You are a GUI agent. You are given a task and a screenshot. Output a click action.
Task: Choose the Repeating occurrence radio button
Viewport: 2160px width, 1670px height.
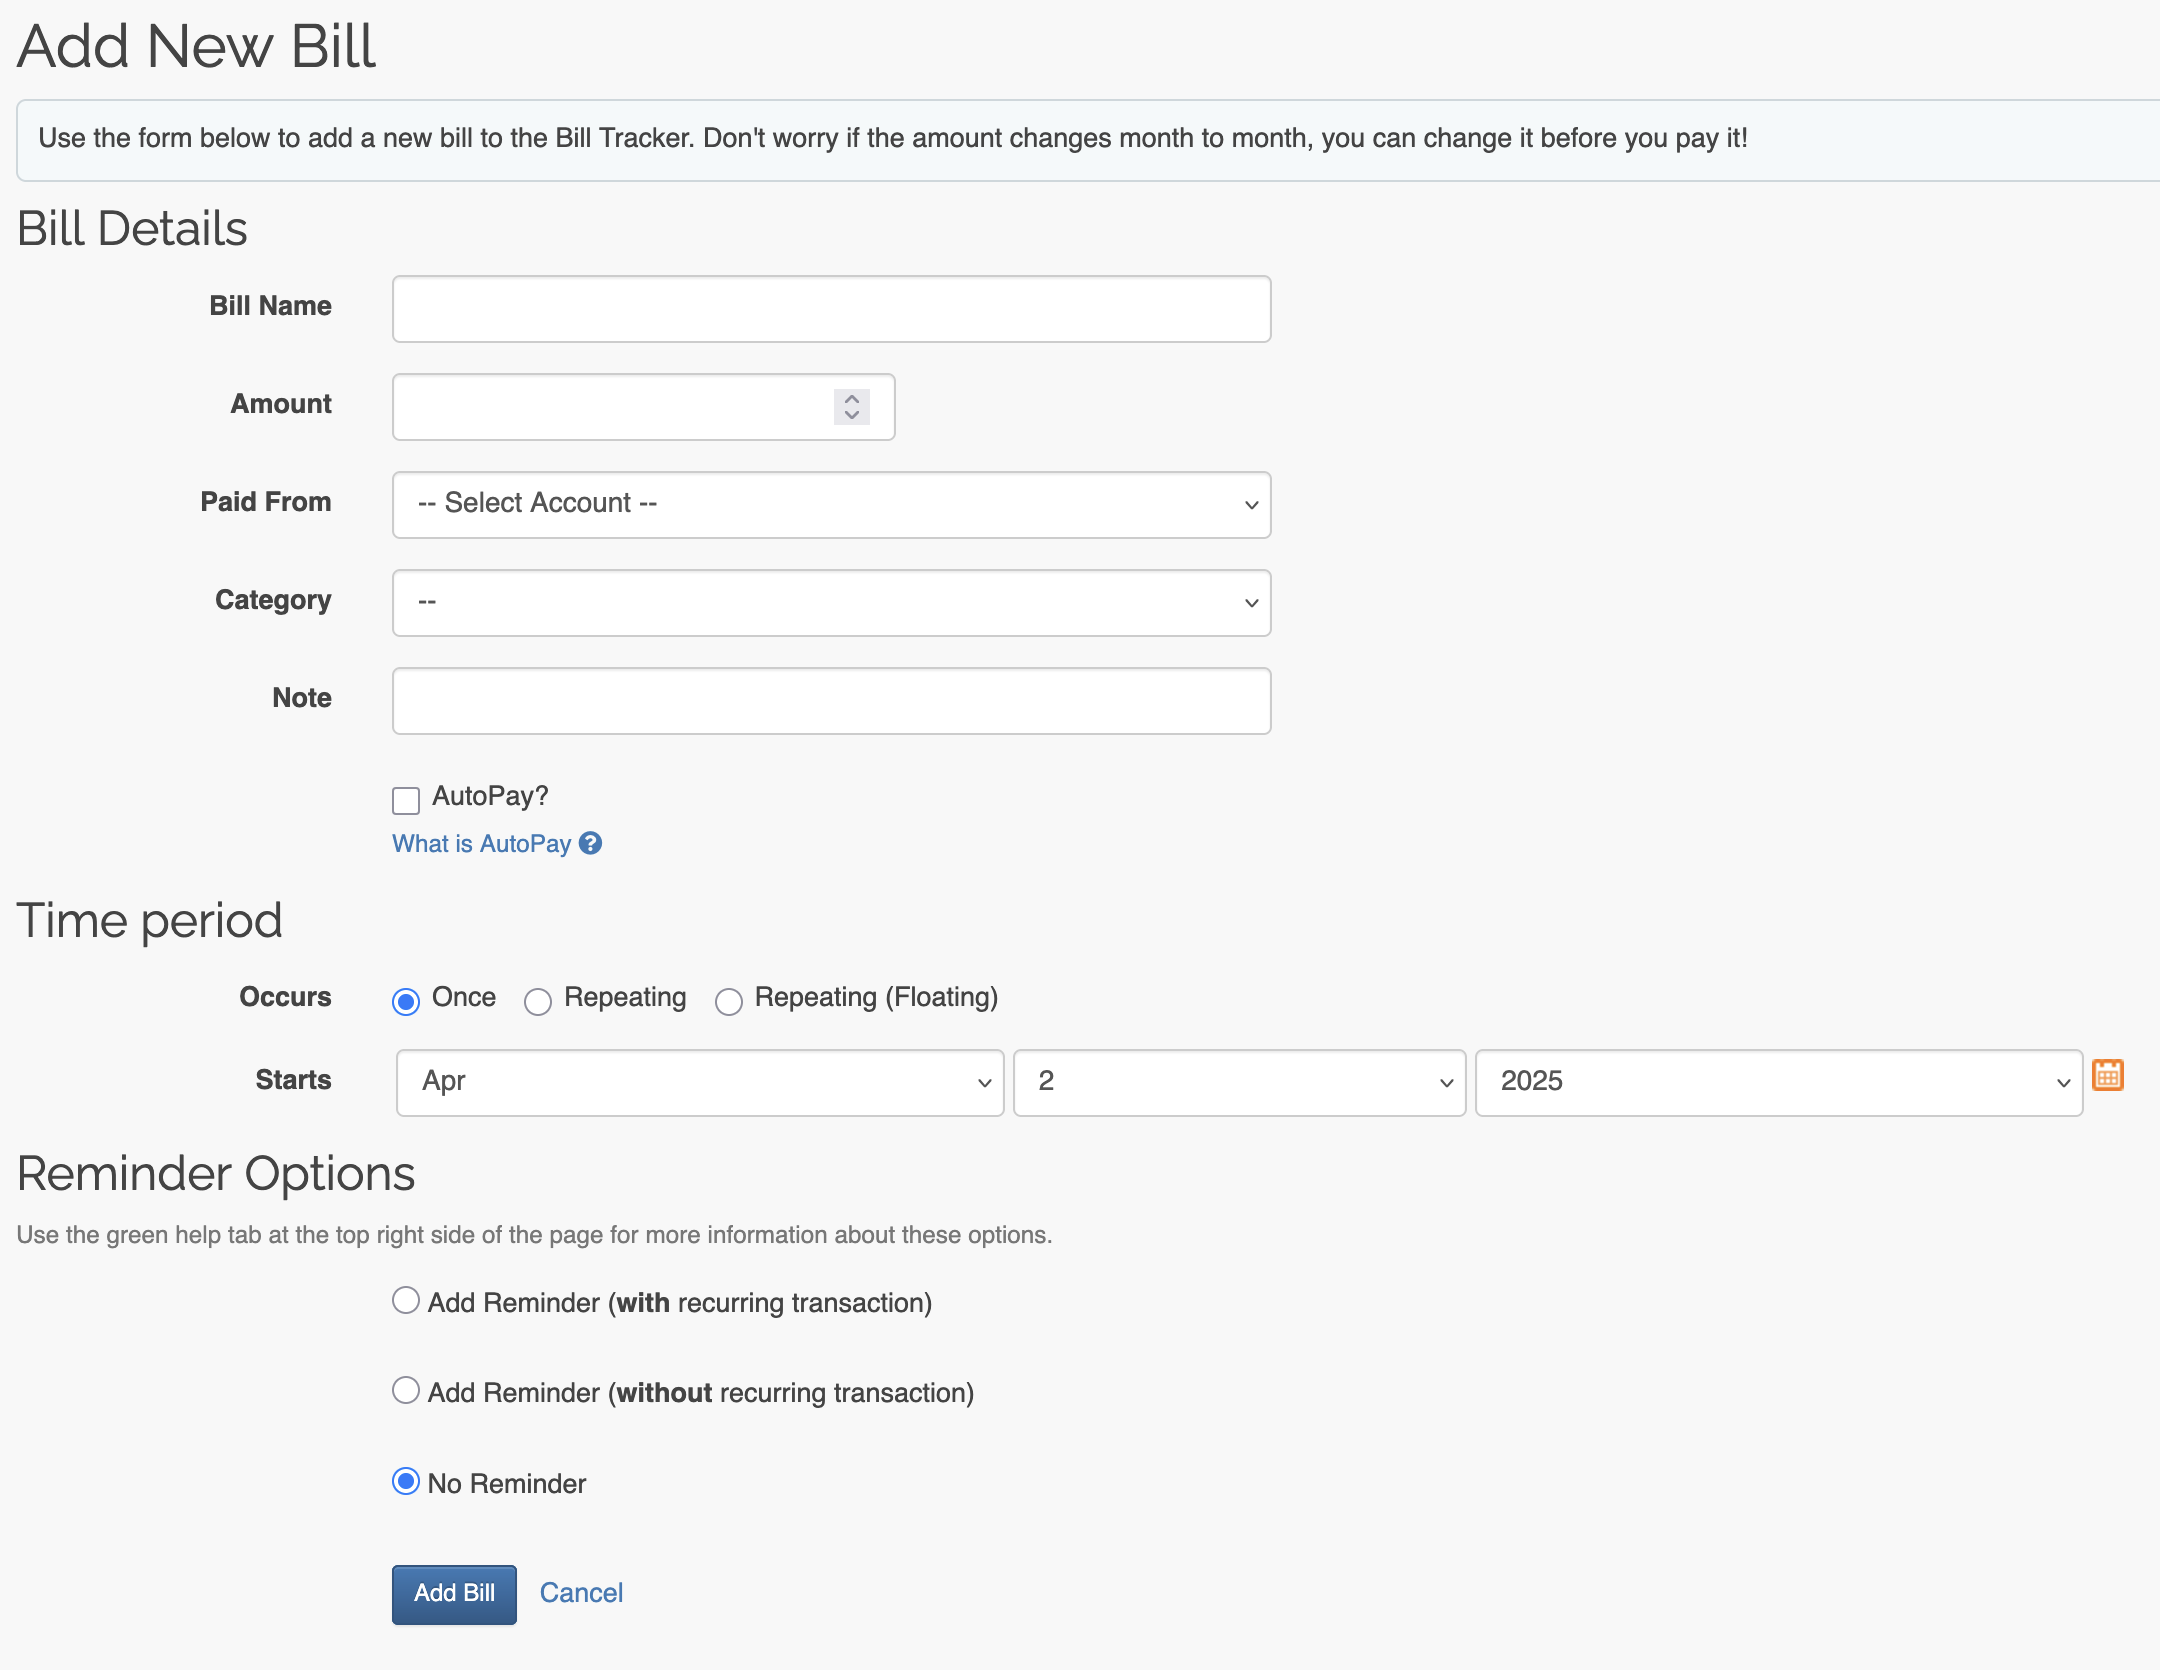pos(538,1001)
